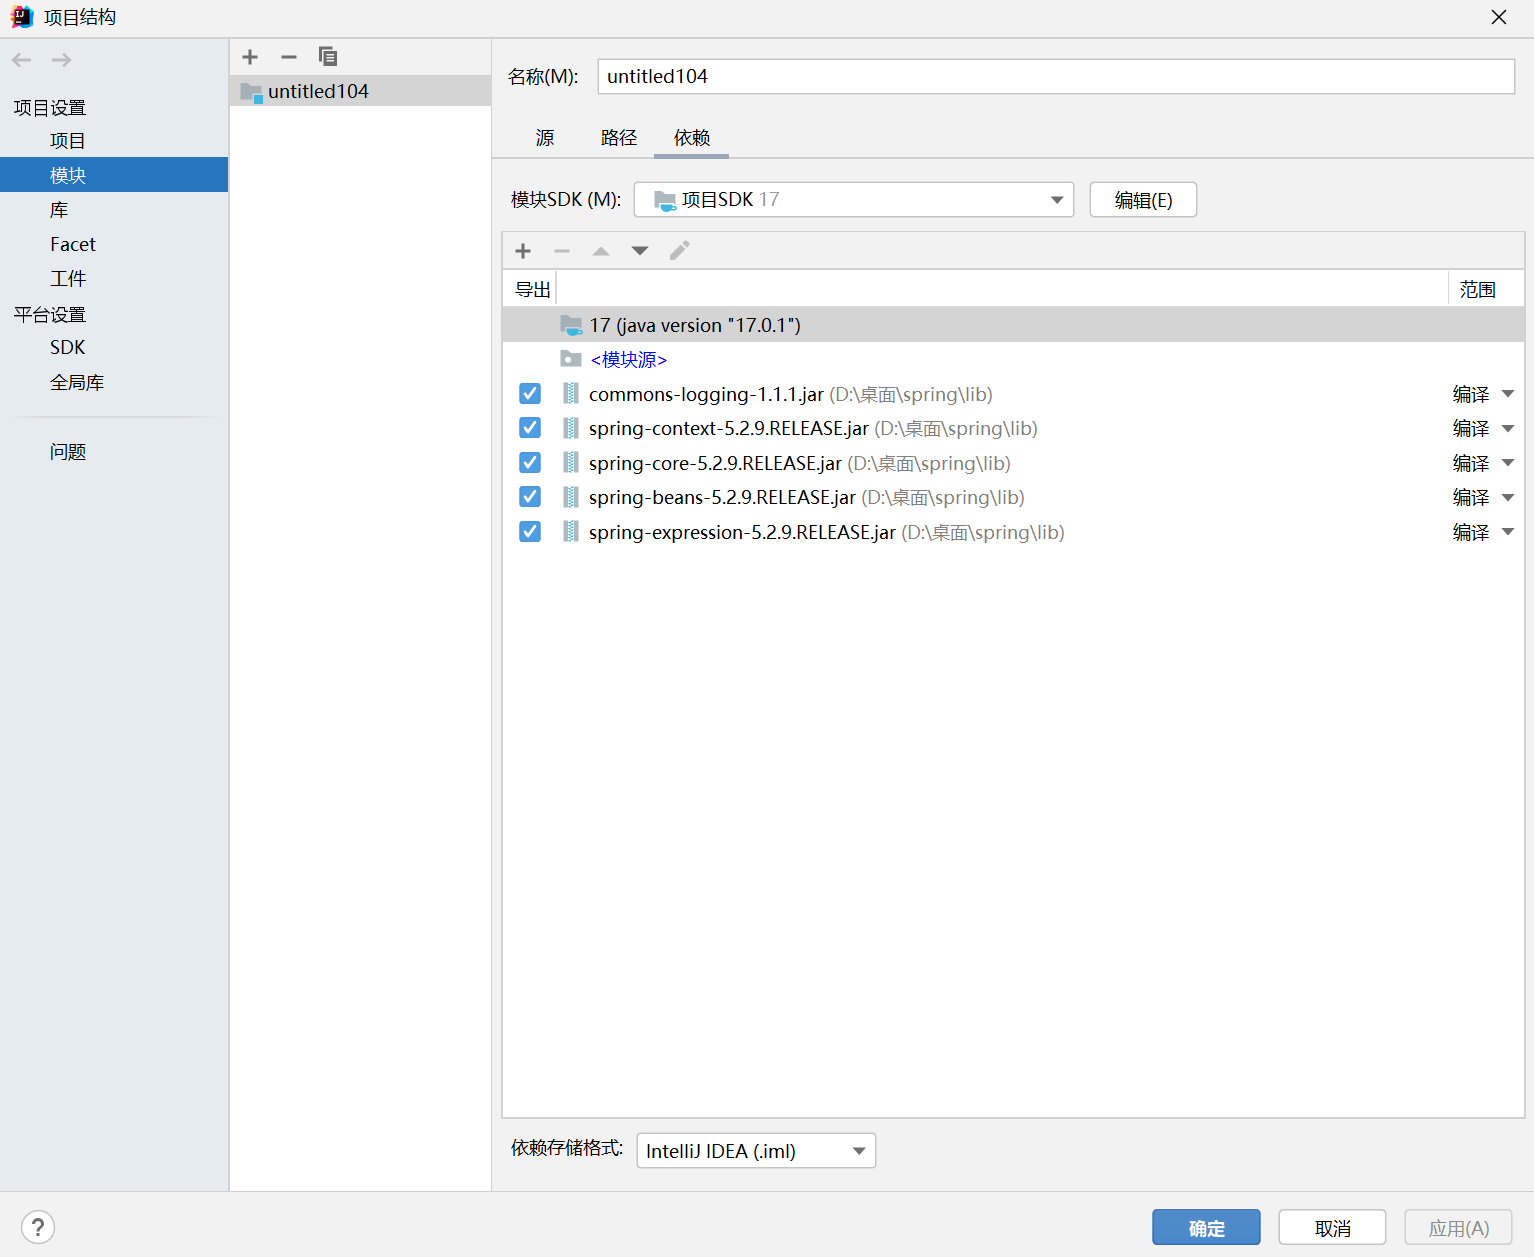Click jar icon of spring-beans-5.2.9.RELEASE.jar
Viewport: 1534px width, 1257px height.
(571, 497)
